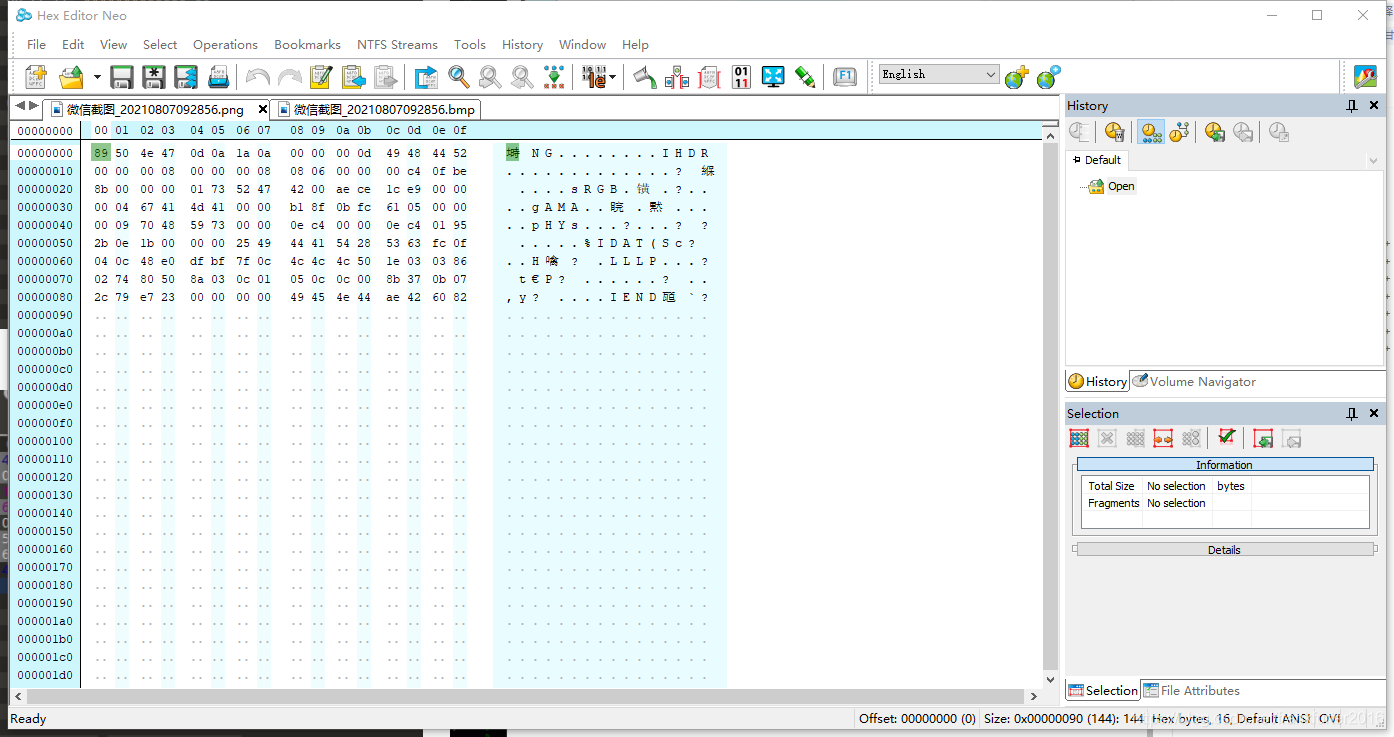The width and height of the screenshot is (1394, 737).
Task: Click the tab scroll left arrow
Action: pyautogui.click(x=19, y=106)
